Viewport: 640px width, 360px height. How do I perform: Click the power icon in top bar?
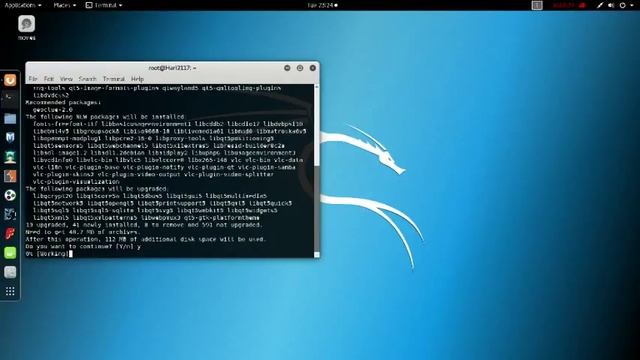622,5
